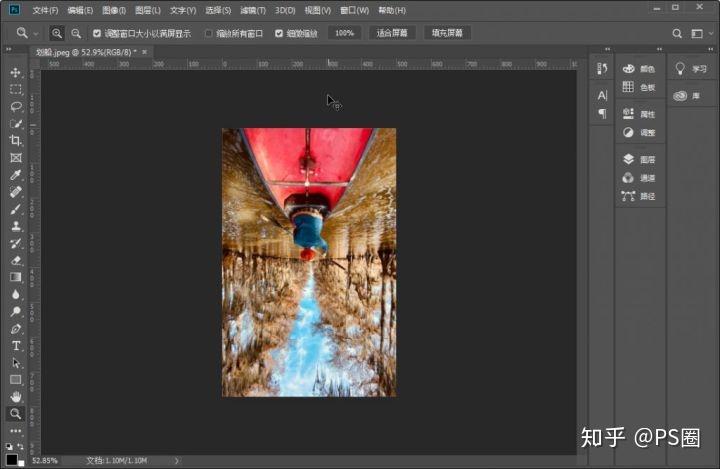
Task: Click the zoom percentage field in status bar
Action: [x=45, y=460]
